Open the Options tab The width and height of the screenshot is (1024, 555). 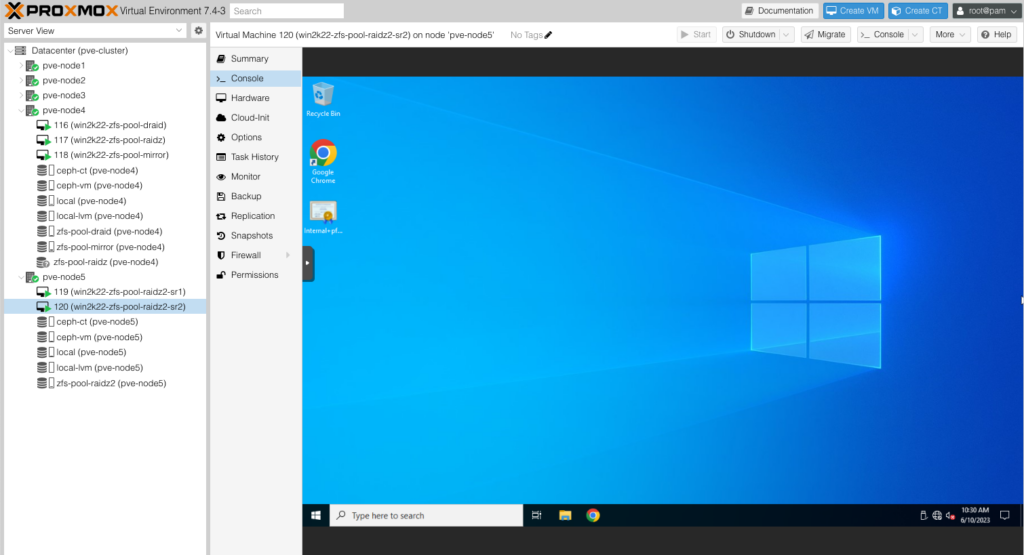pos(255,137)
